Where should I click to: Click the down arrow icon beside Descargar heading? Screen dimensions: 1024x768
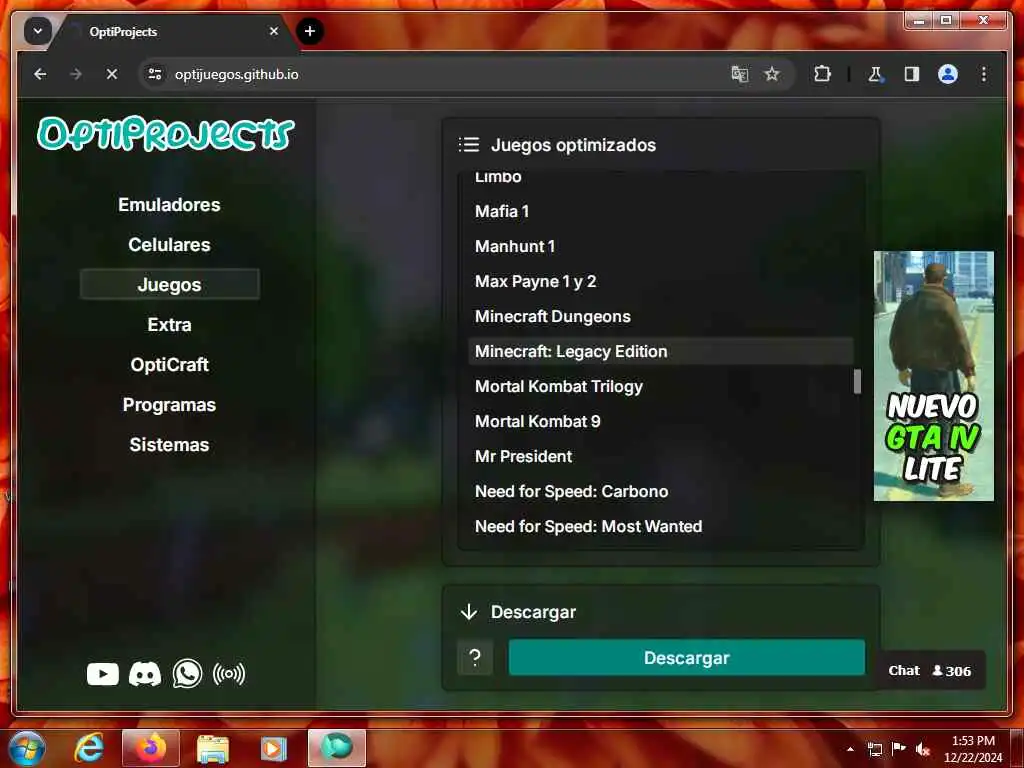pyautogui.click(x=469, y=612)
